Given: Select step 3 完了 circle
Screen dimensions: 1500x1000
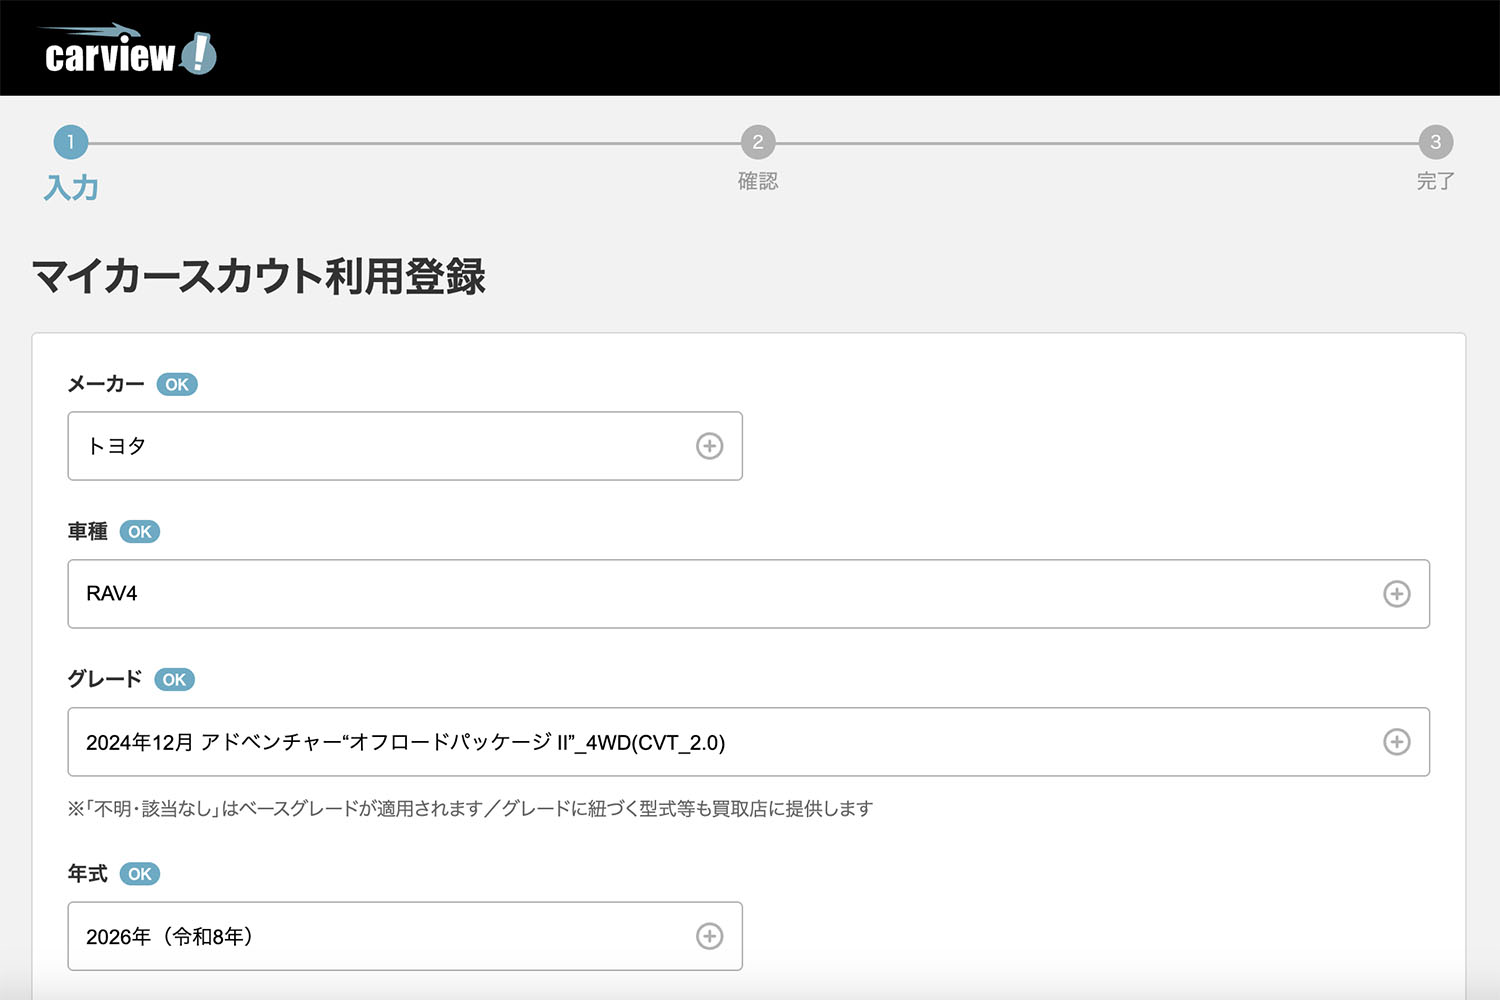Looking at the screenshot, I should point(1436,142).
